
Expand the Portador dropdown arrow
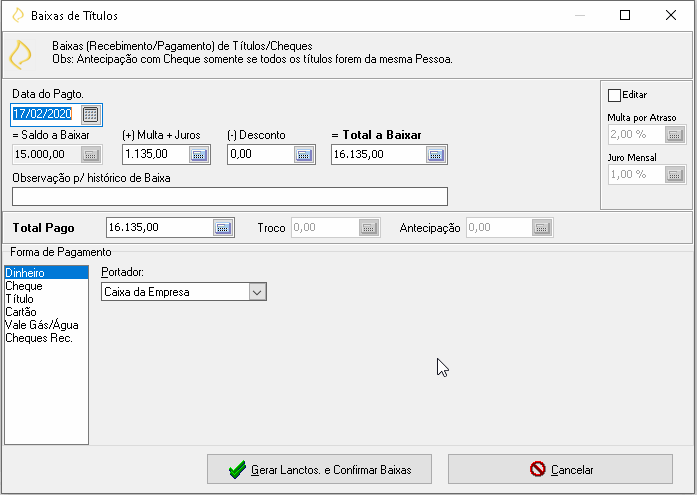pyautogui.click(x=257, y=292)
